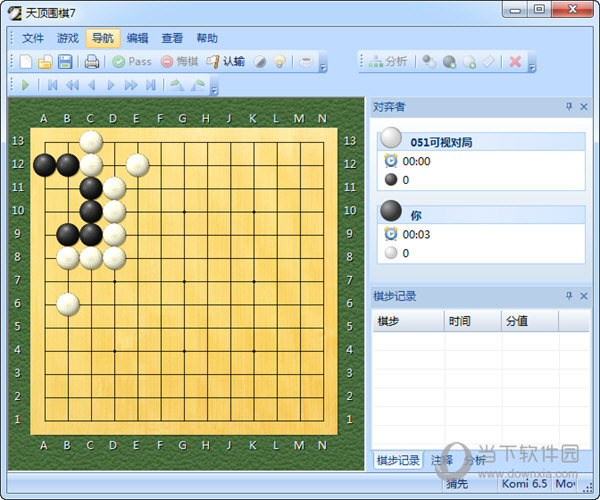The height and width of the screenshot is (500, 600).
Task: Click the red X delete icon
Action: 515,62
